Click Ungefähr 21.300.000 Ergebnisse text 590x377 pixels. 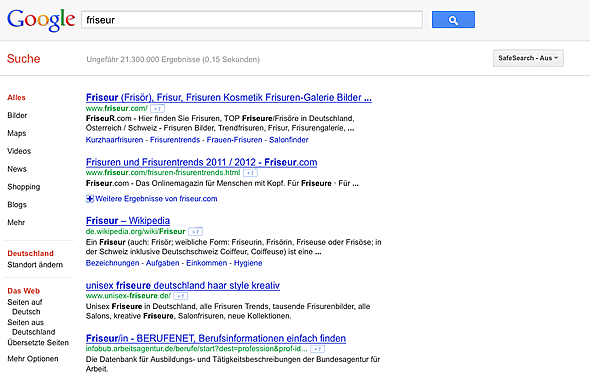[x=173, y=59]
